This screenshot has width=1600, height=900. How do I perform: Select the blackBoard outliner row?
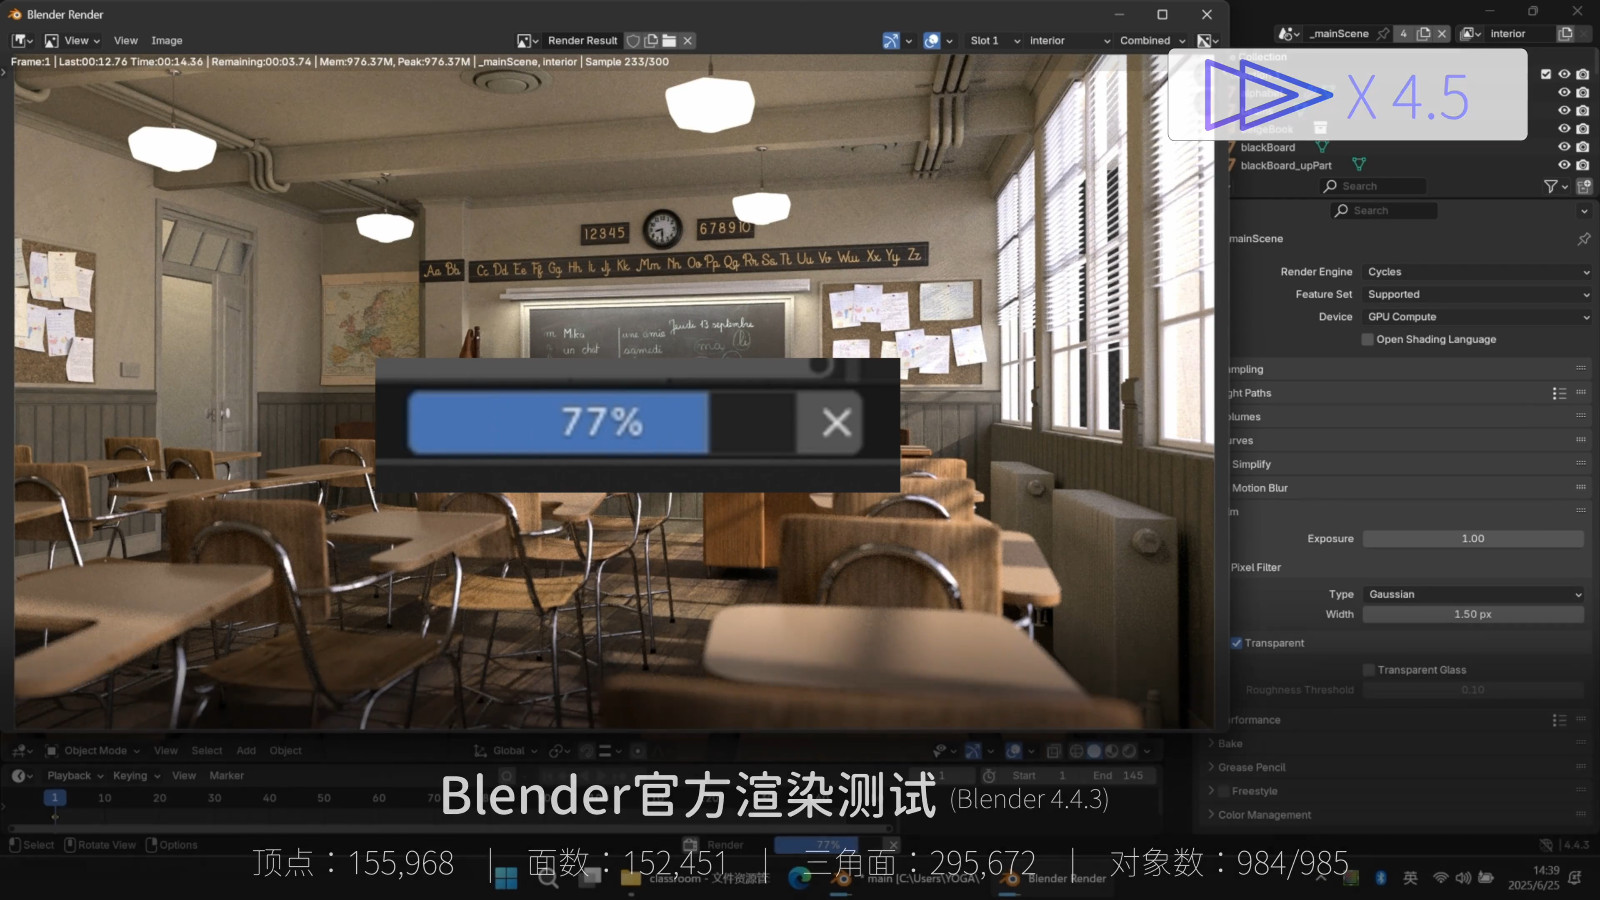click(x=1268, y=147)
